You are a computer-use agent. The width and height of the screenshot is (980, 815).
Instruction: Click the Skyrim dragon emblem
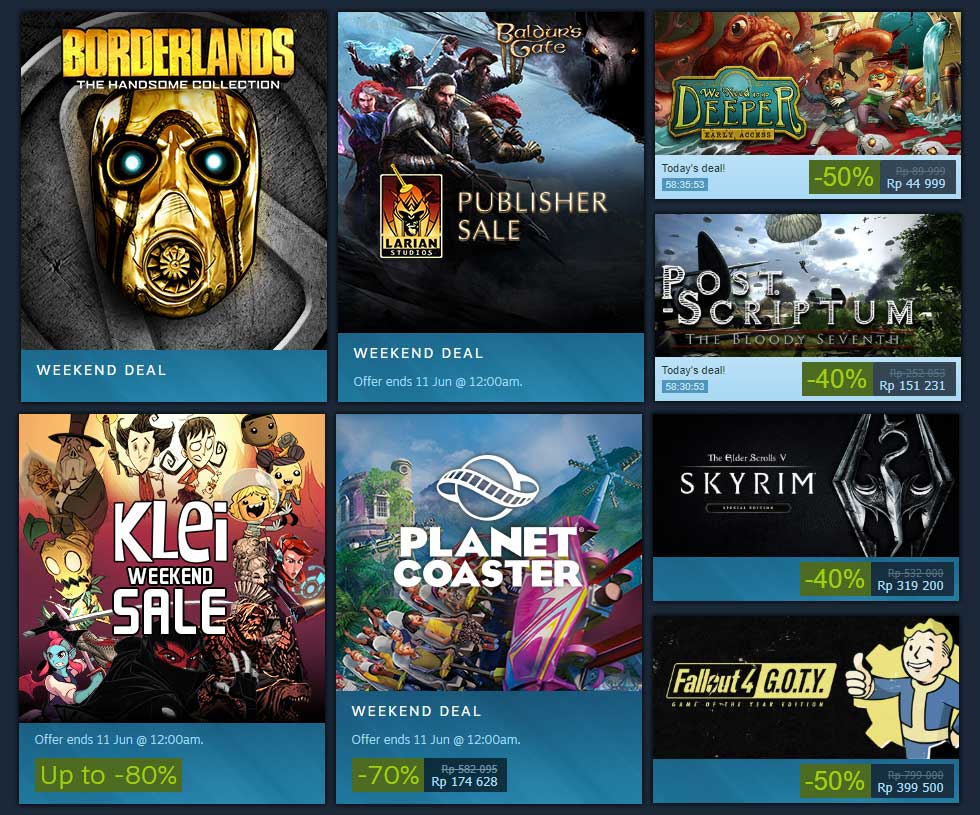(894, 485)
